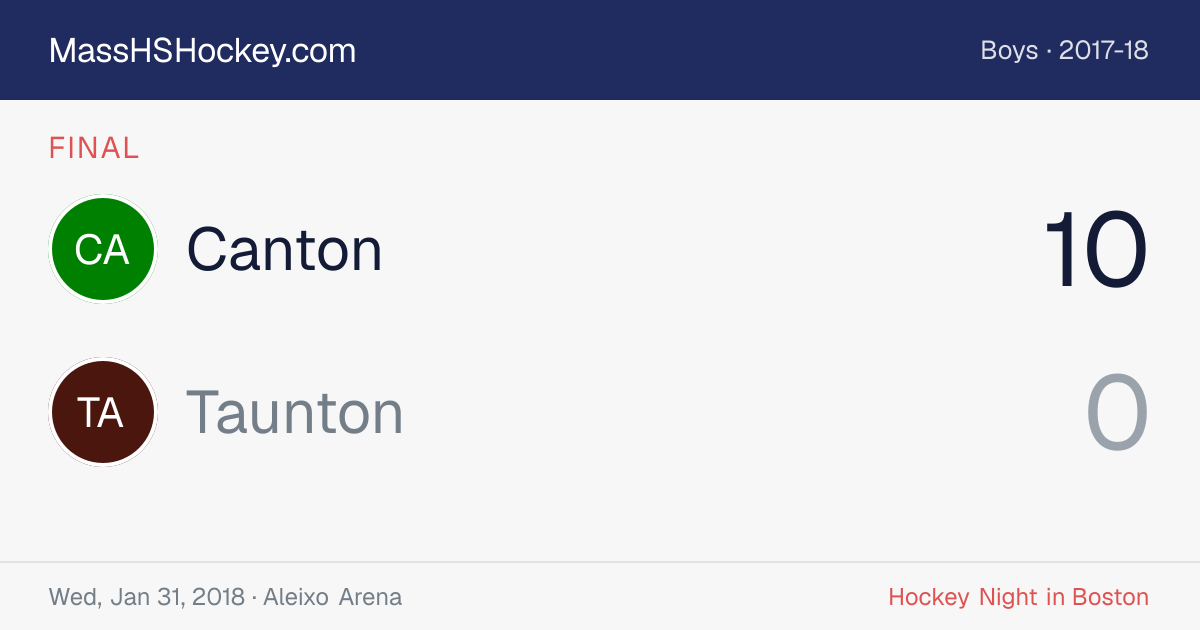Open the Hockey Night in Boston link
The width and height of the screenshot is (1200, 630).
[1019, 598]
